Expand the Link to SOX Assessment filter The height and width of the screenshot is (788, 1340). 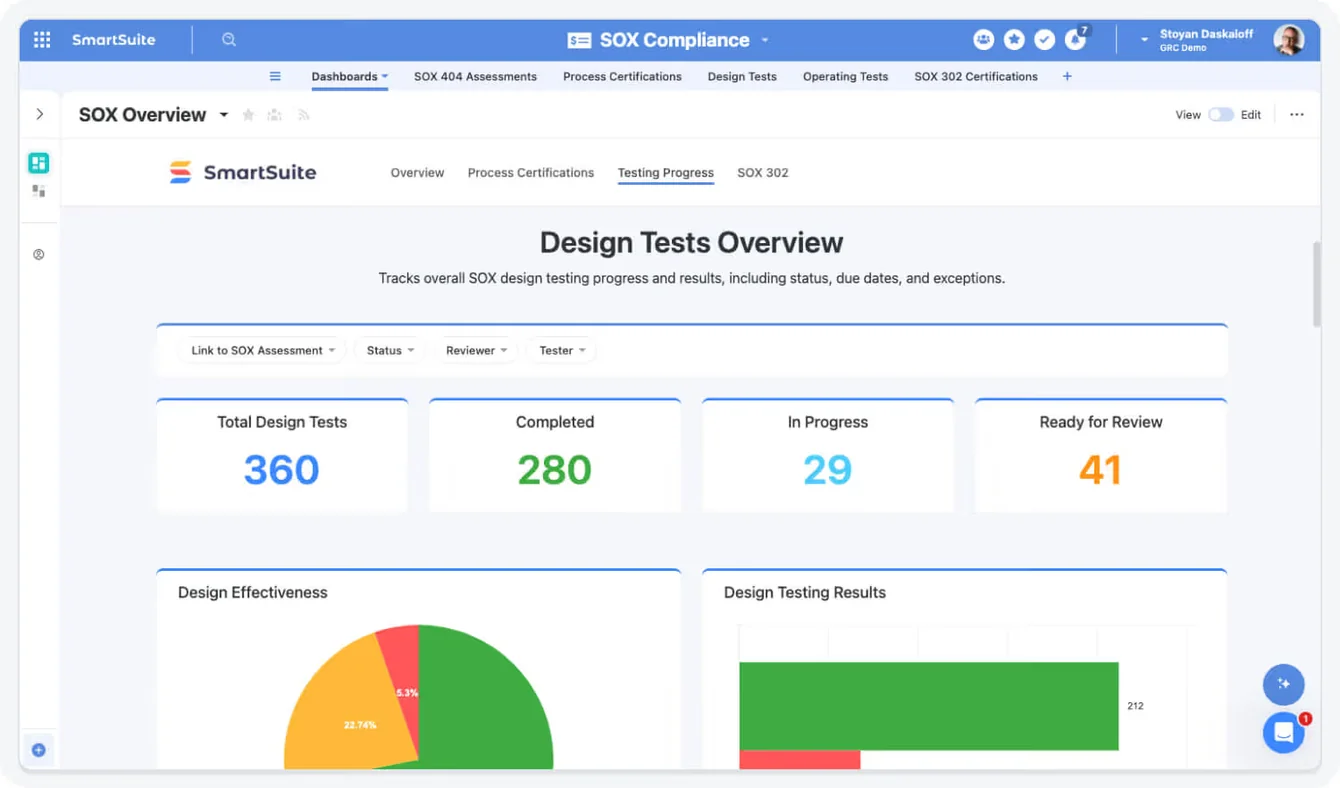(263, 350)
